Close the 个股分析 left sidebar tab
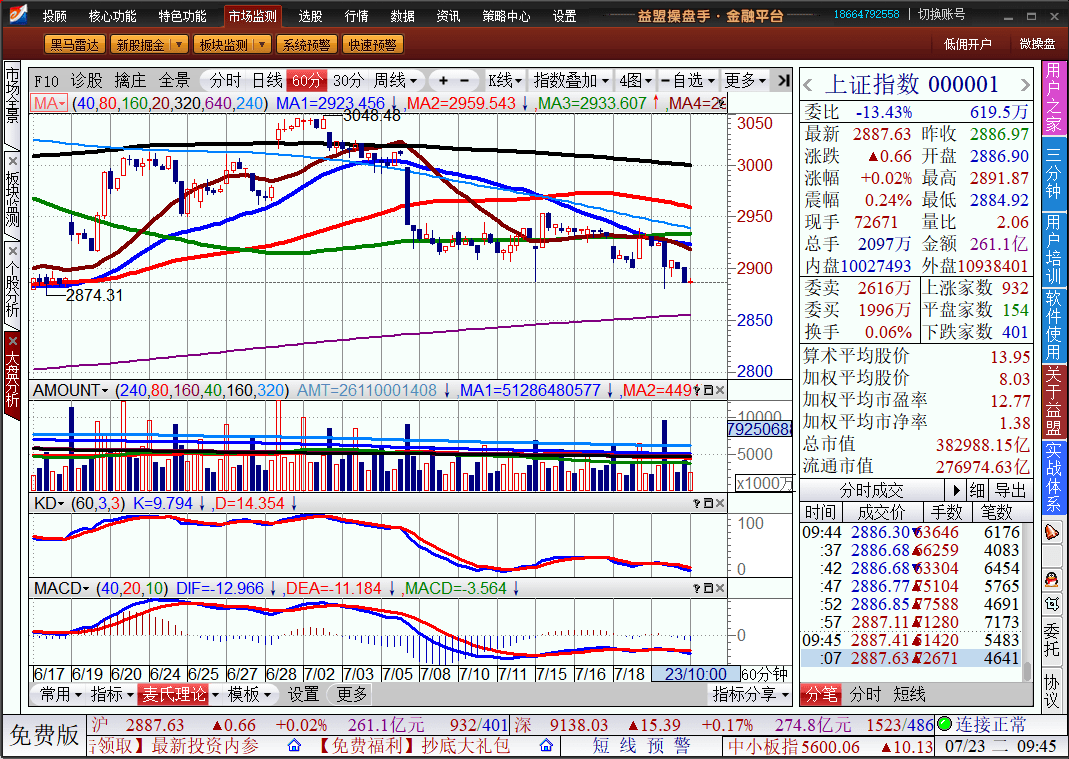This screenshot has width=1069, height=759. (12, 251)
